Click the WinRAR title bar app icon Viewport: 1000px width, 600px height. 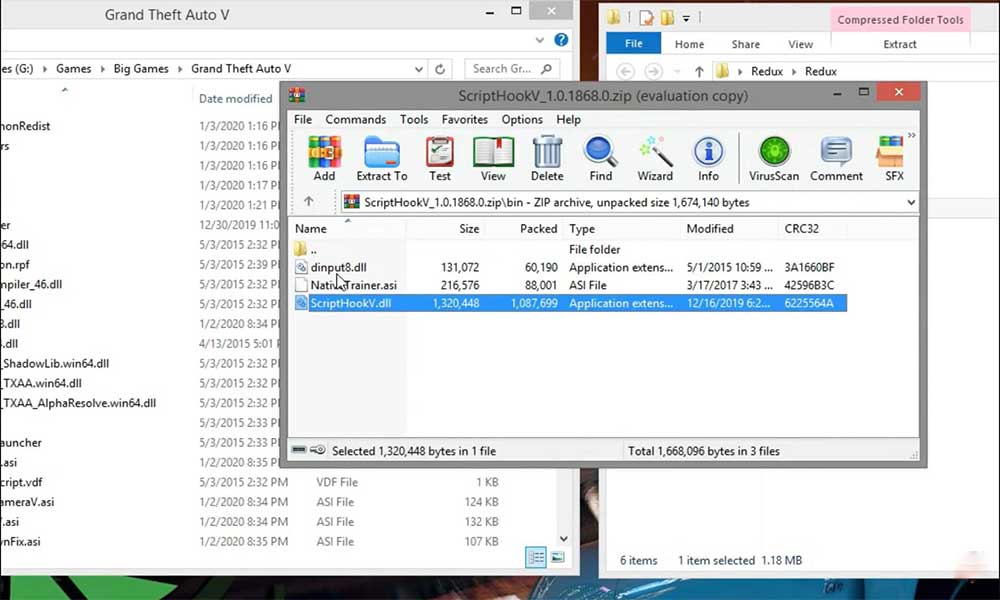[x=297, y=95]
